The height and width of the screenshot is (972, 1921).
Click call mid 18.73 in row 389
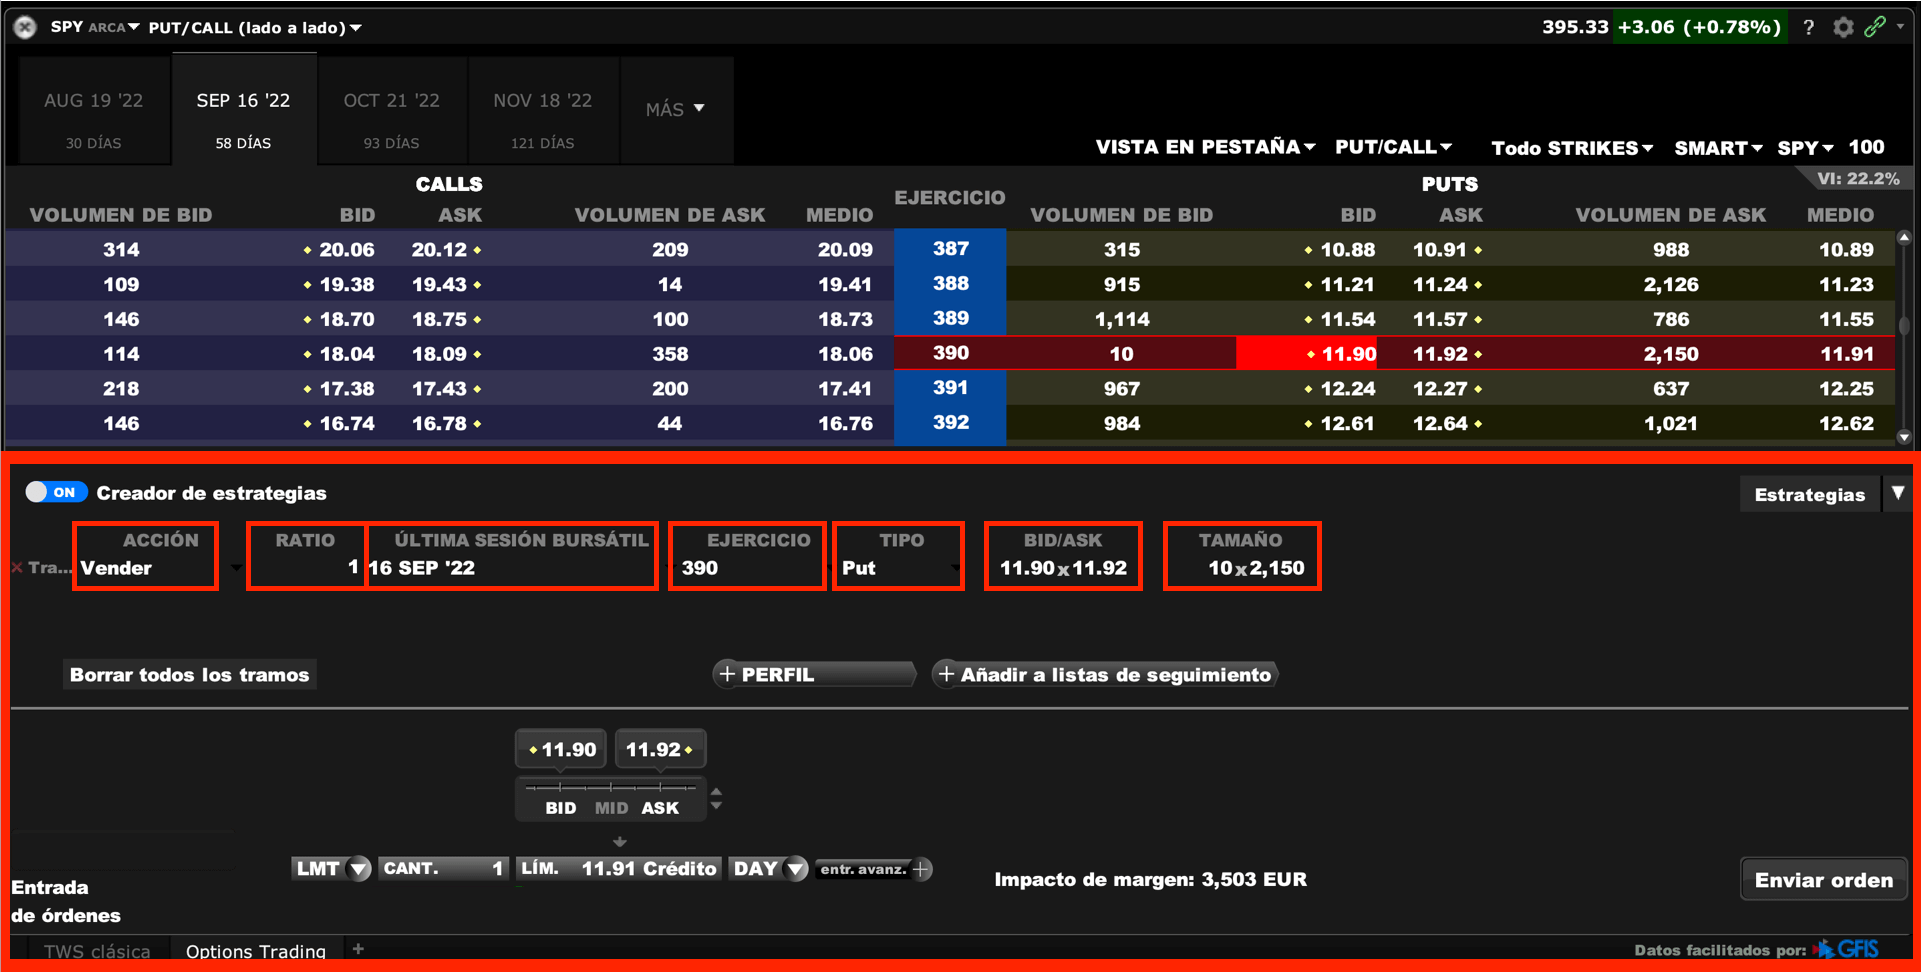point(845,320)
